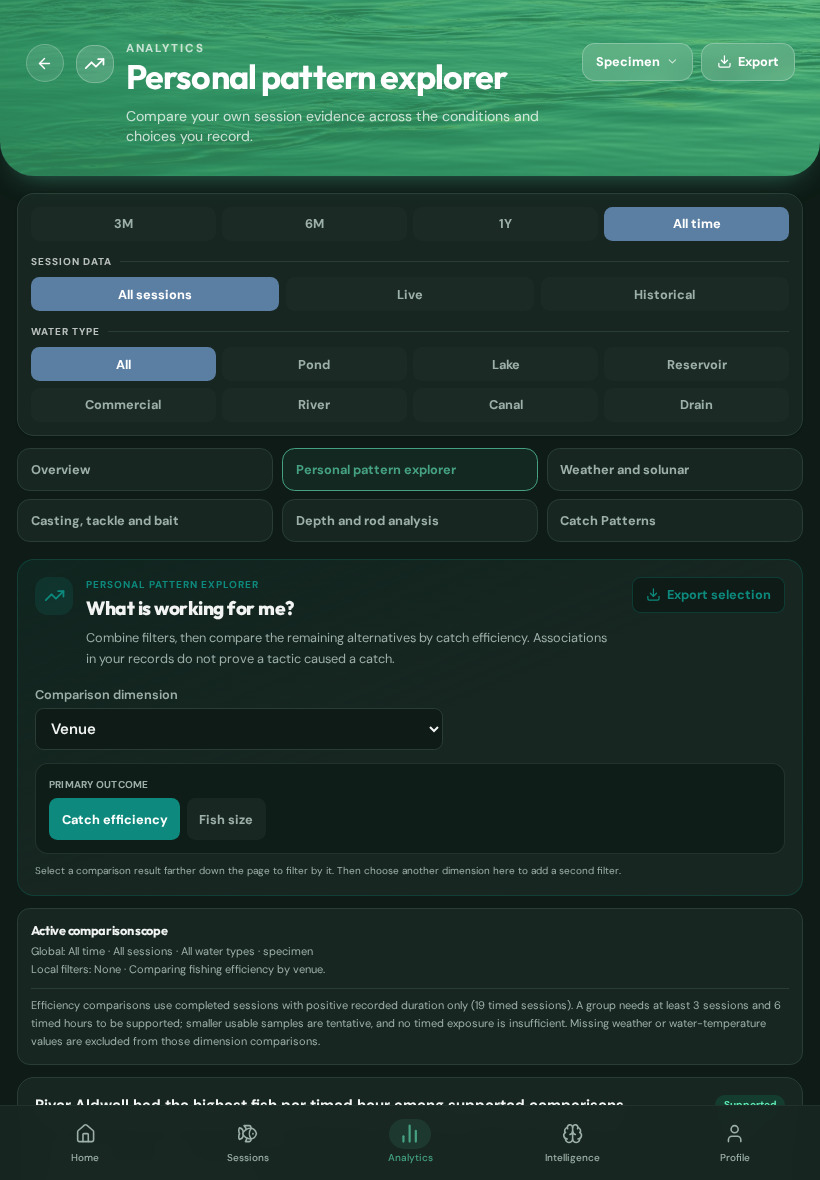Switch session data to Live
This screenshot has height=1180, width=820.
(x=410, y=294)
